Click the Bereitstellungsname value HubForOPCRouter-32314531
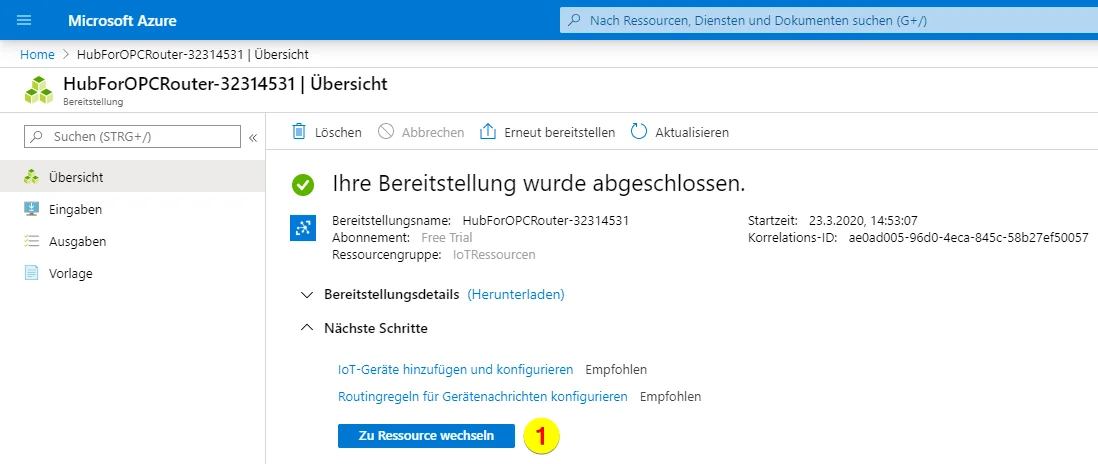The height and width of the screenshot is (464, 1098). 545,220
